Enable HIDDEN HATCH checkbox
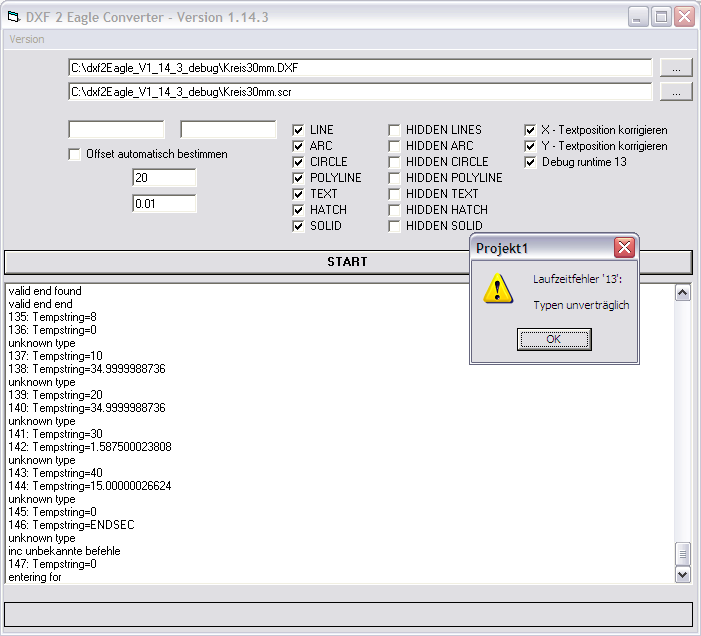This screenshot has width=701, height=636. [394, 210]
